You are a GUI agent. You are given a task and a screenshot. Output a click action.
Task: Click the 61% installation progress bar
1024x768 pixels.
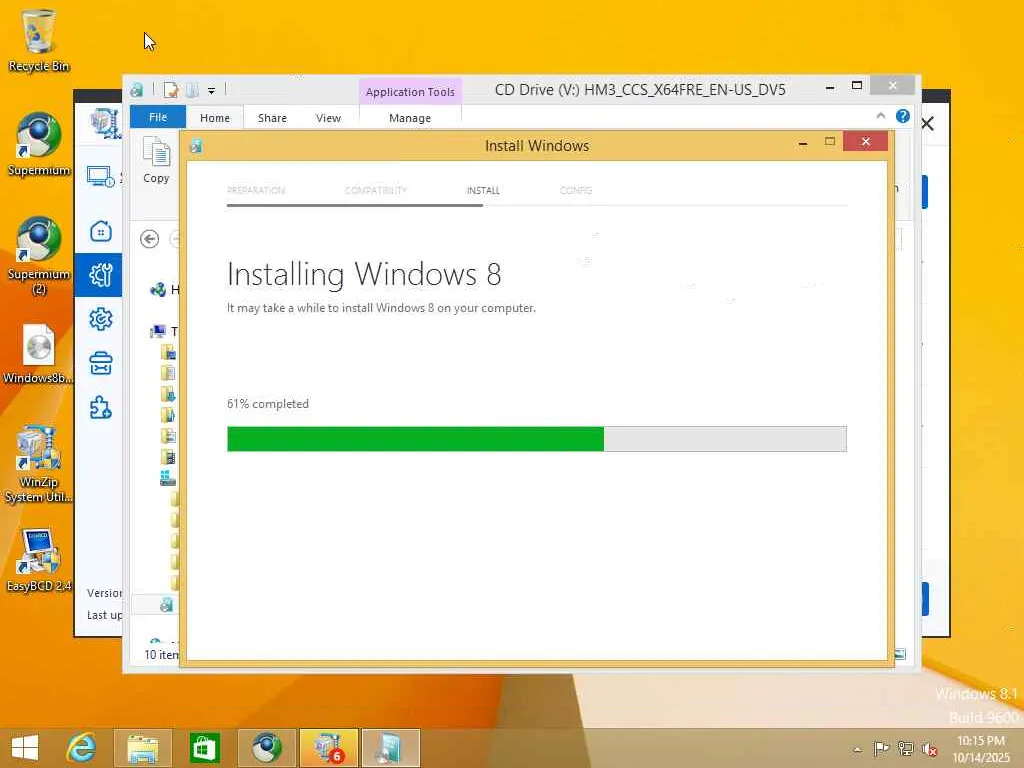[537, 439]
